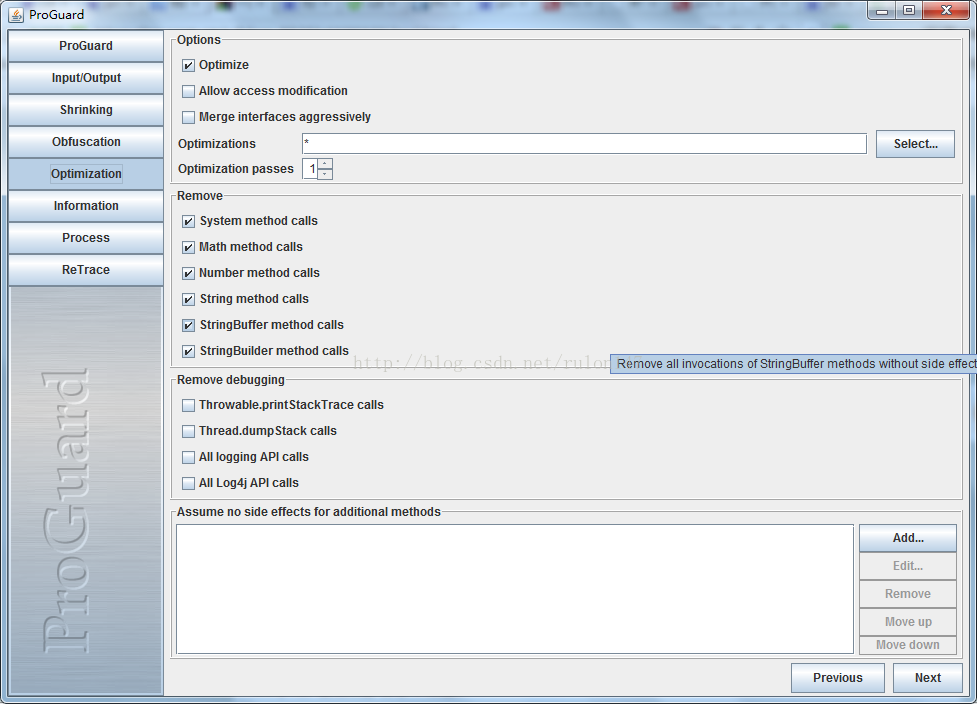Maximize the ProGuard window
Viewport: 977px width, 704px height.
(x=909, y=11)
